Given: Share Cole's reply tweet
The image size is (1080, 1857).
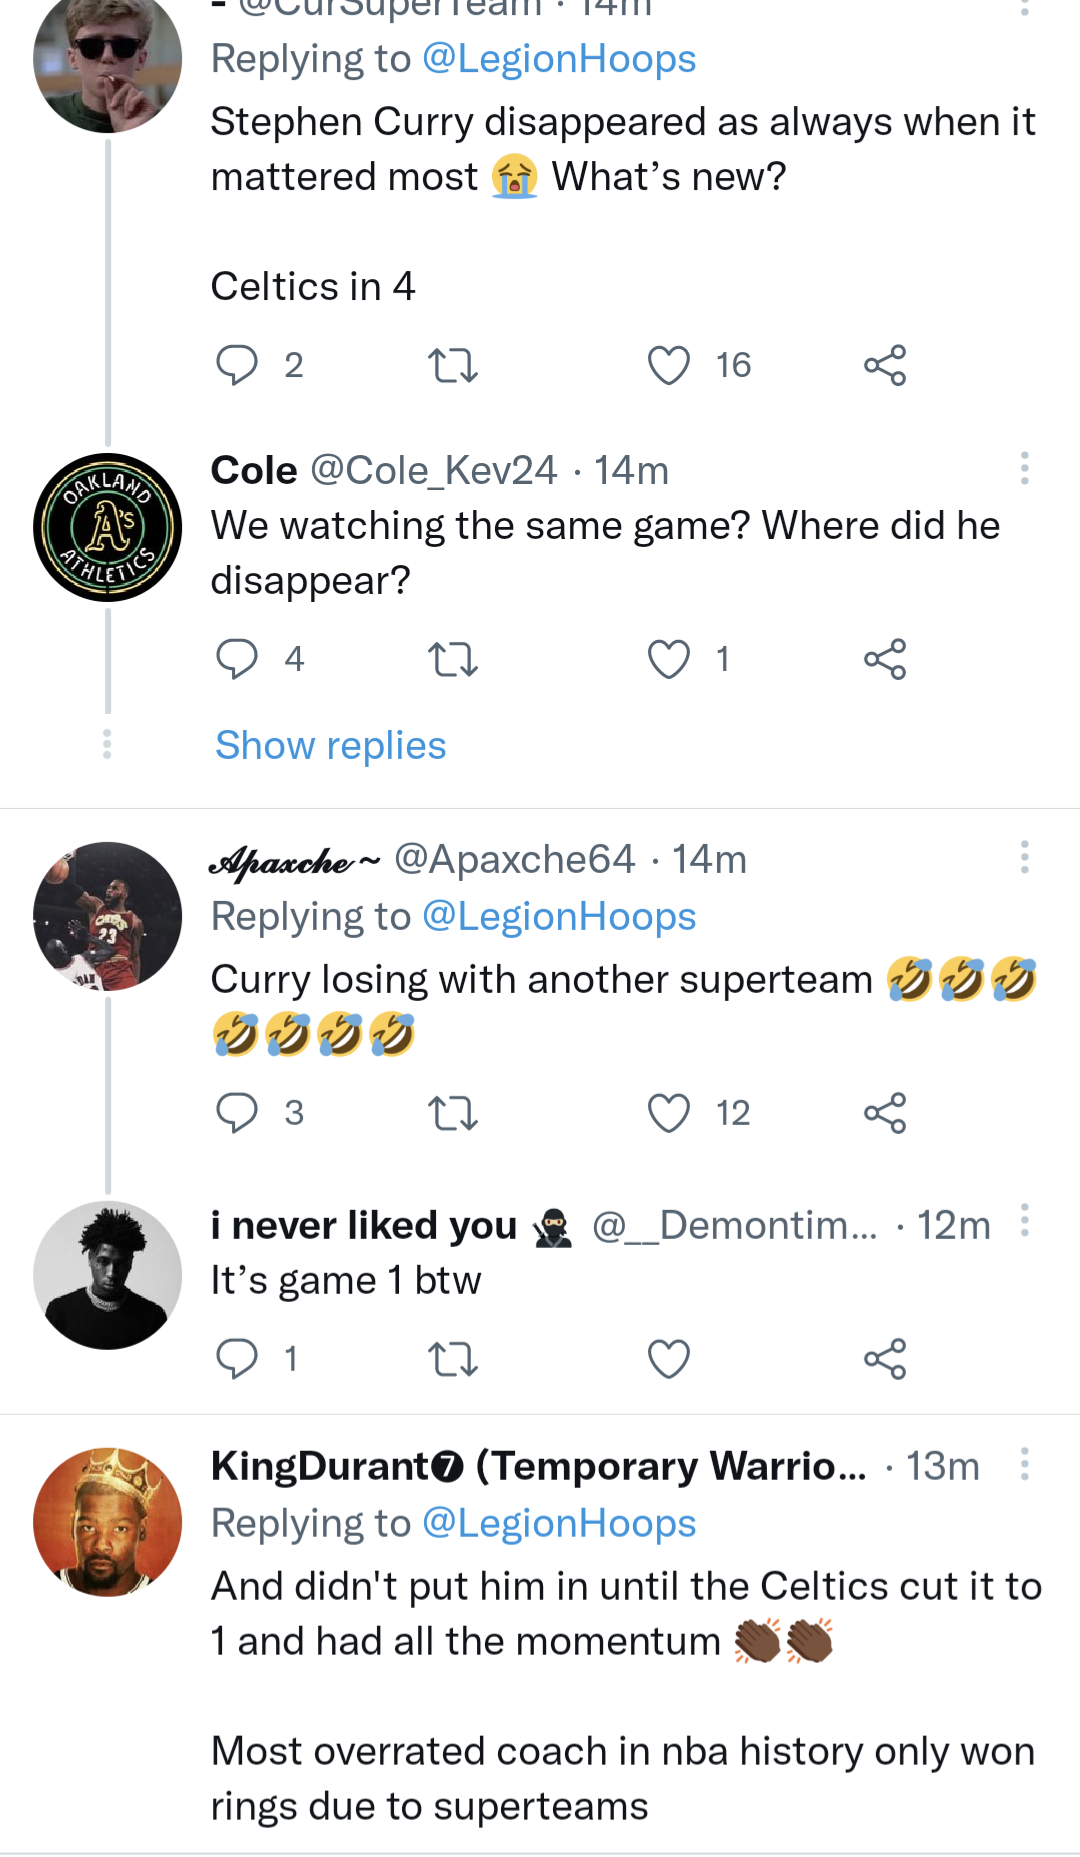Looking at the screenshot, I should [885, 659].
